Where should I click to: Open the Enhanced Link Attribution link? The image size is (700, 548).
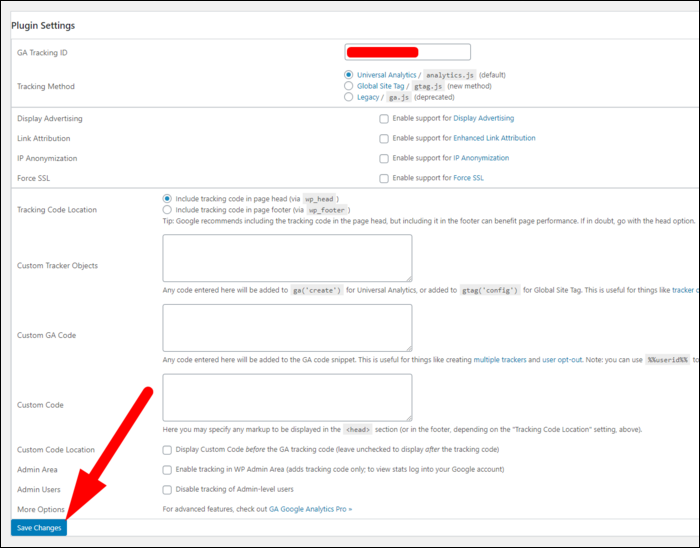pos(494,138)
